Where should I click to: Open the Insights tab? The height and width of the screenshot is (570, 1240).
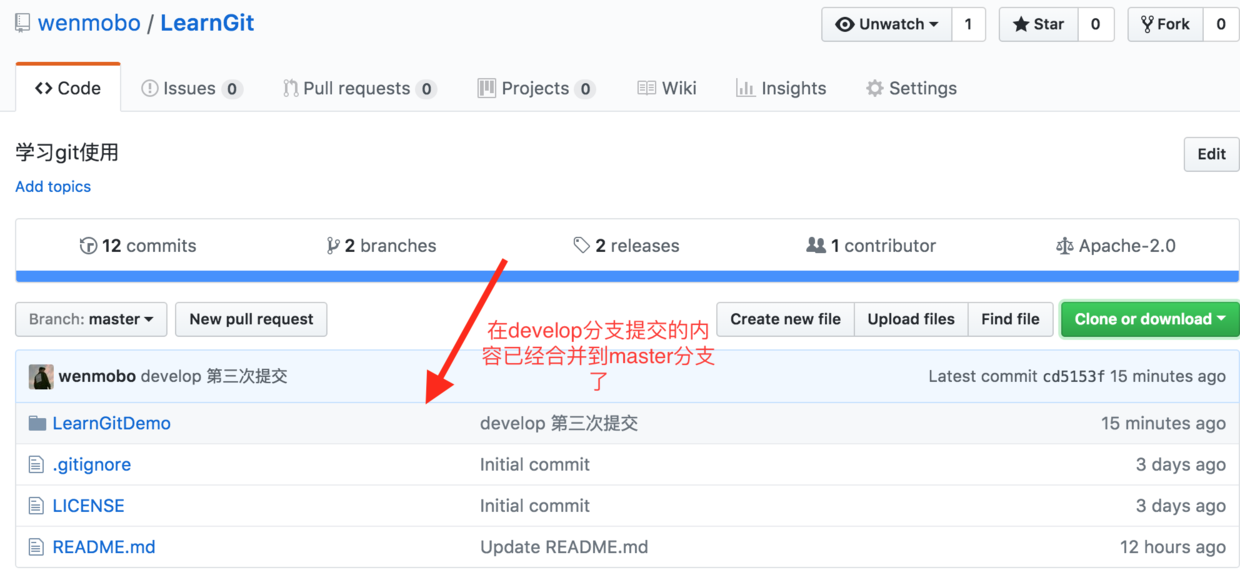click(781, 88)
